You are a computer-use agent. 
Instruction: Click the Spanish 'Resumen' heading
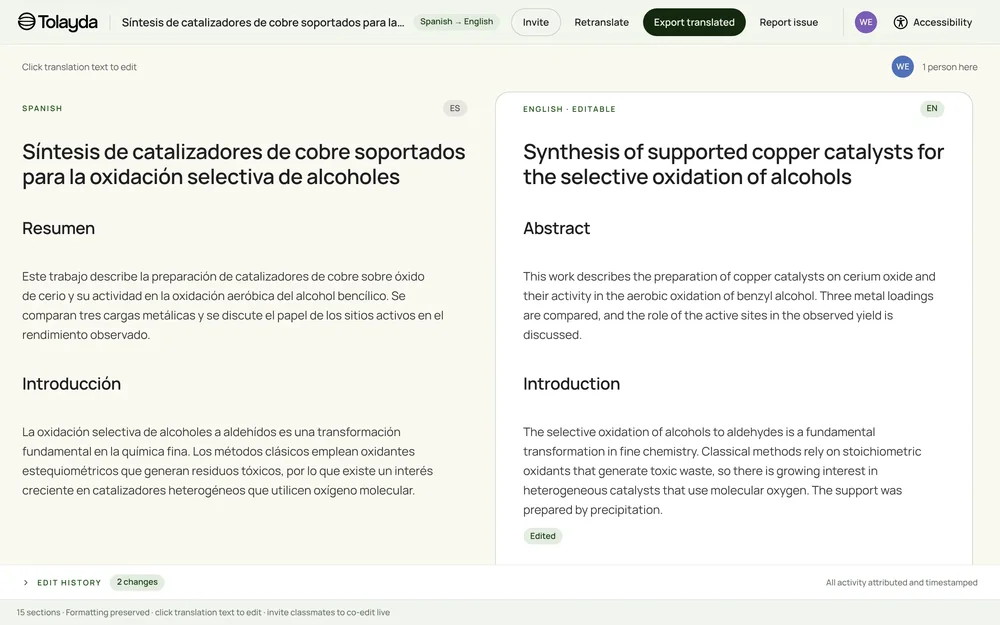59,228
